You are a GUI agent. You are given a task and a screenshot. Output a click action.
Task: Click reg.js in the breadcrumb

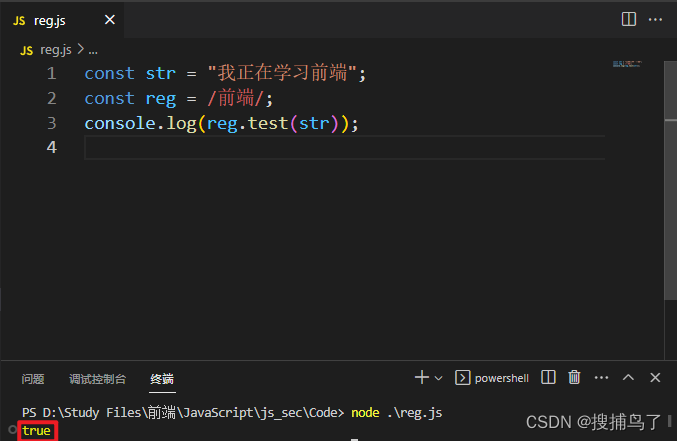(x=56, y=50)
